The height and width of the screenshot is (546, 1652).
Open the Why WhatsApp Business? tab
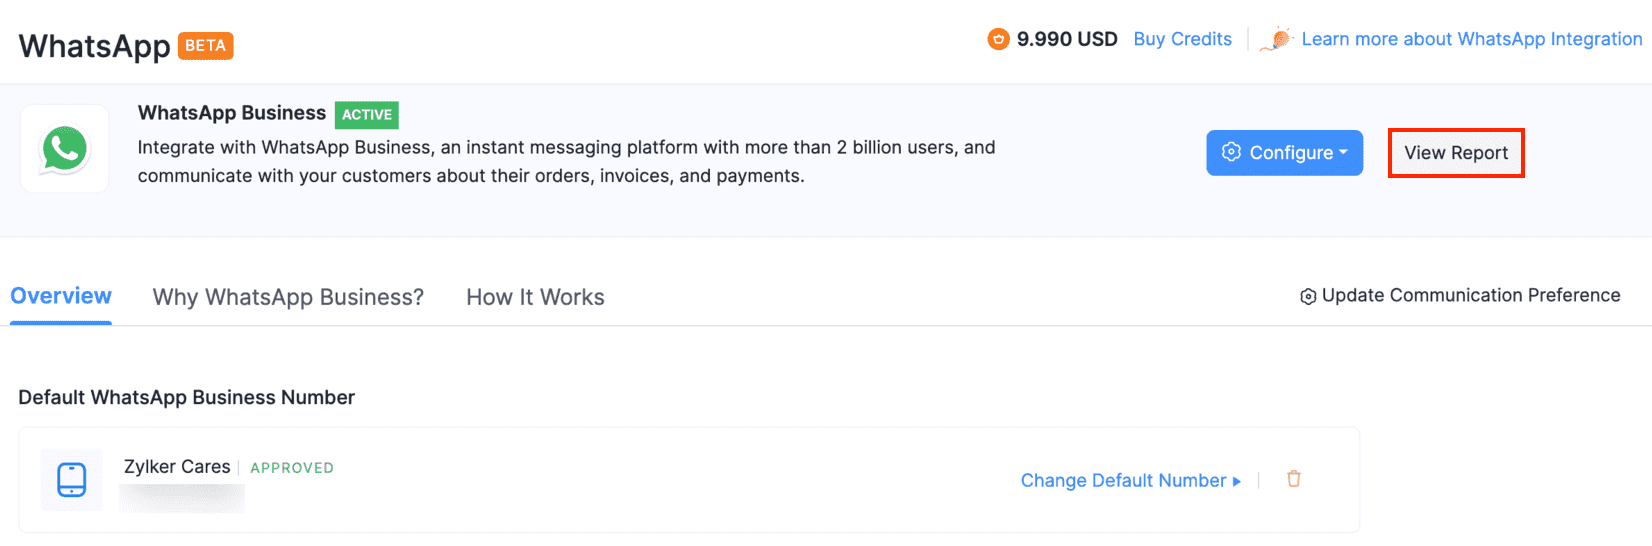tap(288, 297)
